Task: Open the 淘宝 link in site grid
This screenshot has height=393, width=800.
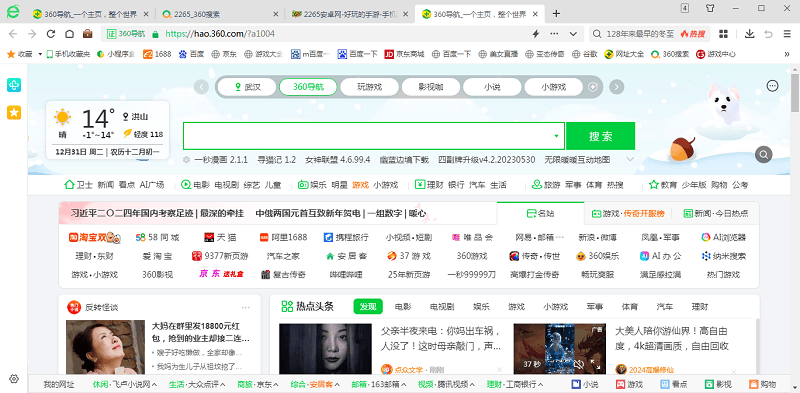Action: [94, 237]
